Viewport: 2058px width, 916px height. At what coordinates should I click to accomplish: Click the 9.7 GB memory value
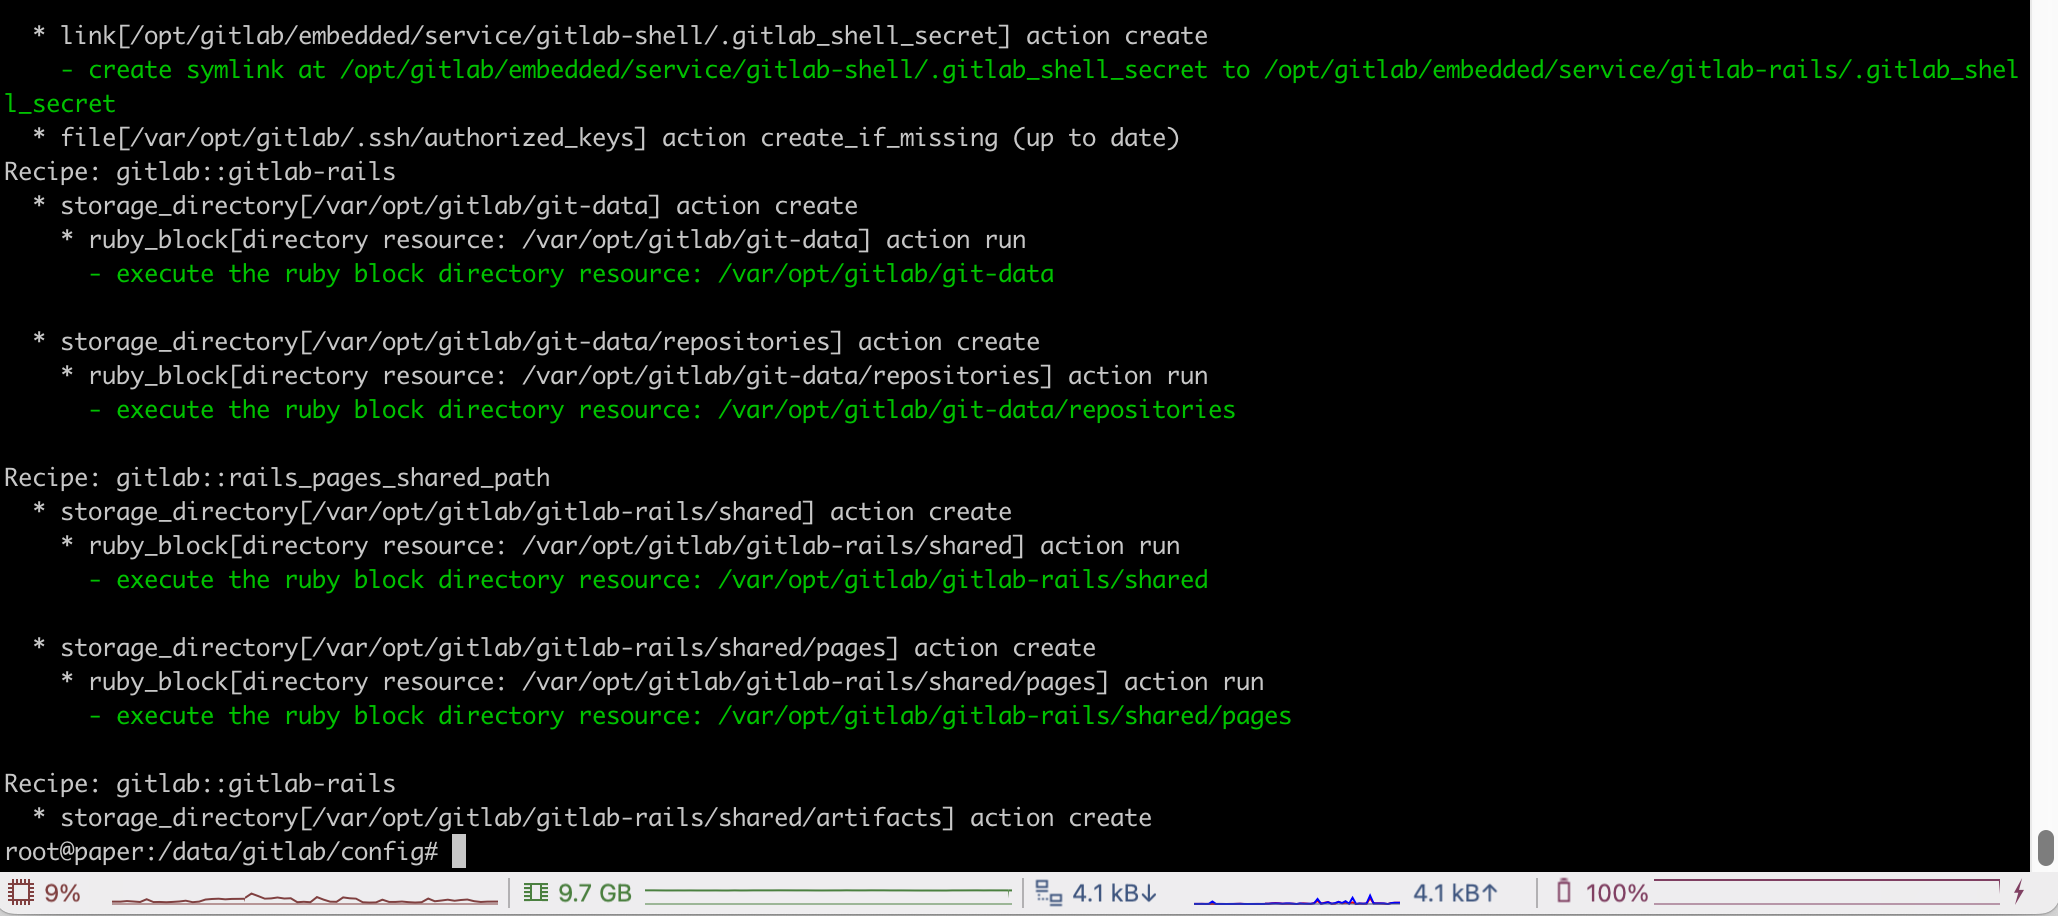tap(595, 893)
